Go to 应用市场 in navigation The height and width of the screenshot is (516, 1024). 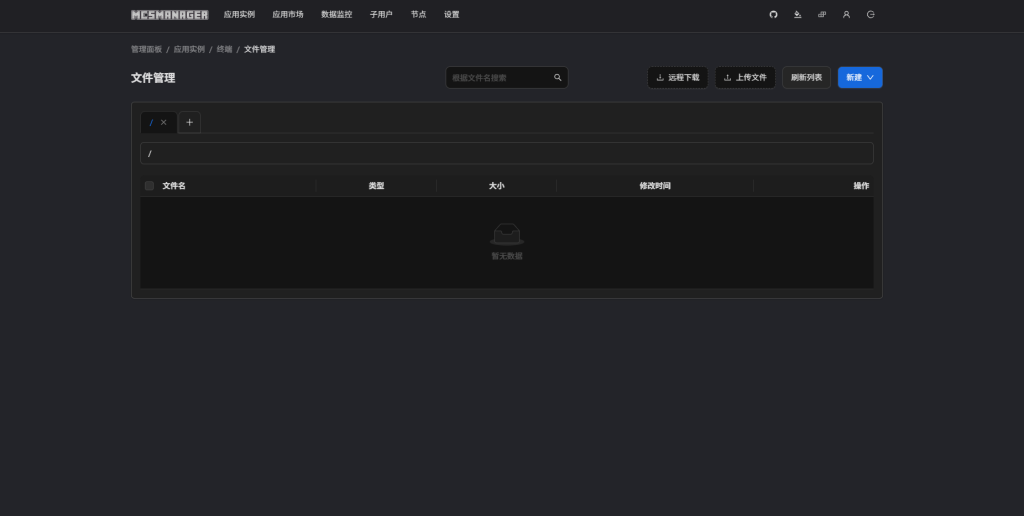coord(288,15)
